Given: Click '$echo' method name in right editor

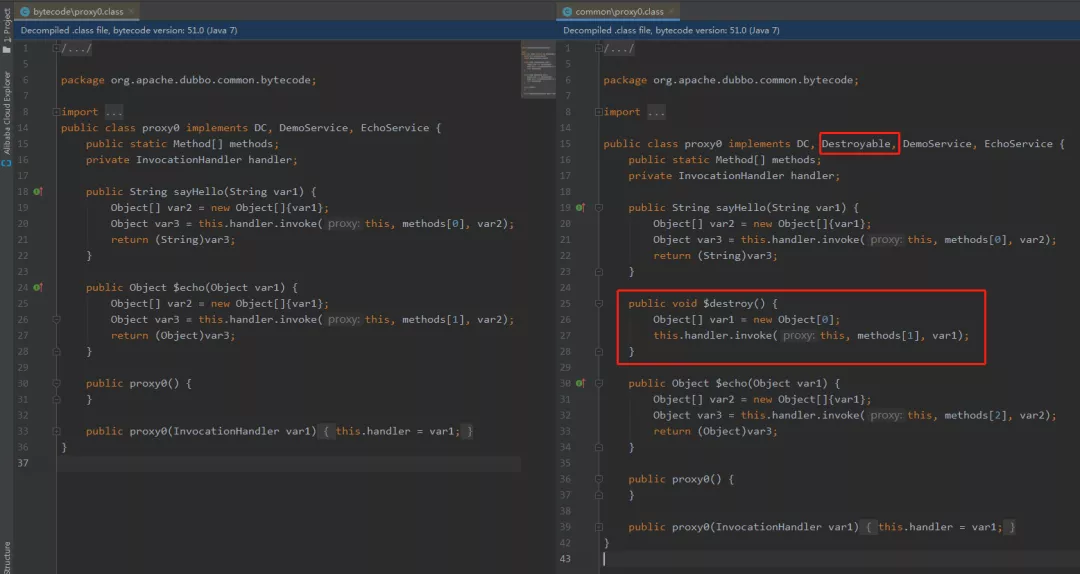Looking at the screenshot, I should [731, 383].
